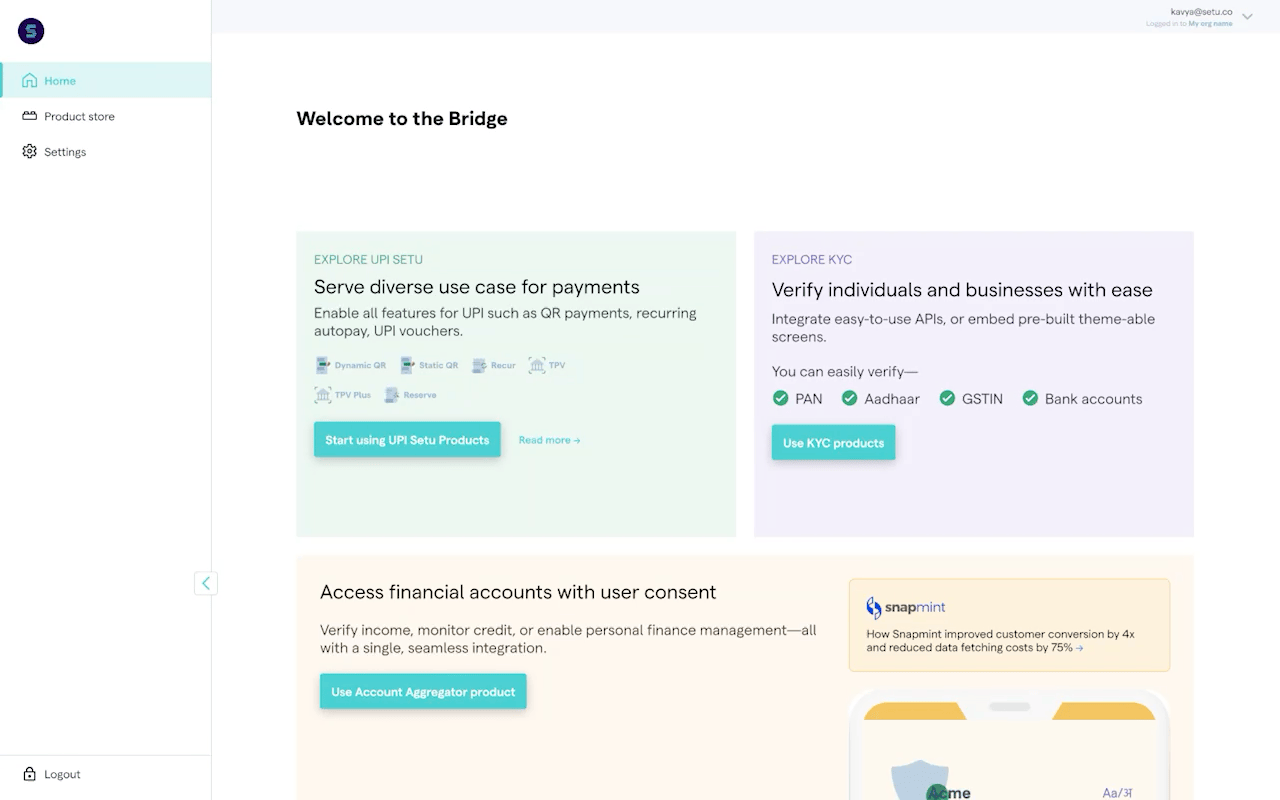Click the Recur recurring payments icon

pyautogui.click(x=480, y=365)
